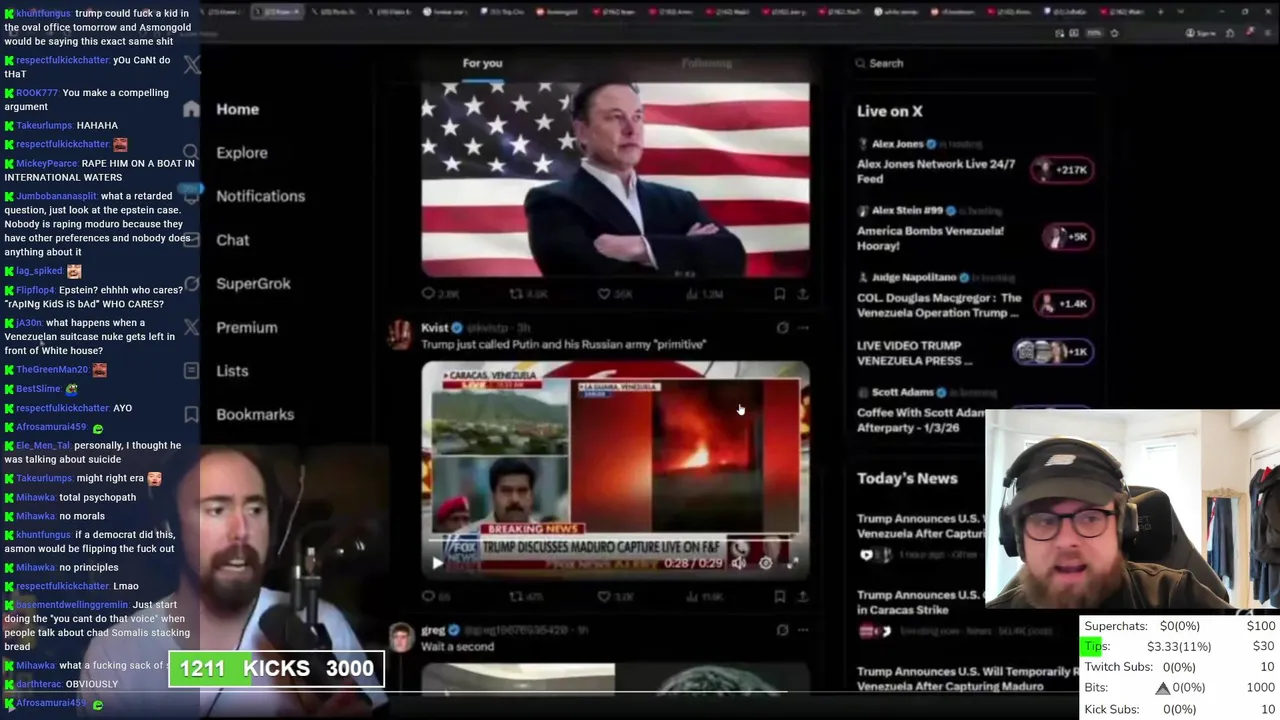Click the bookmark star in address bar
Image resolution: width=1280 pixels, height=720 pixels.
[1114, 33]
